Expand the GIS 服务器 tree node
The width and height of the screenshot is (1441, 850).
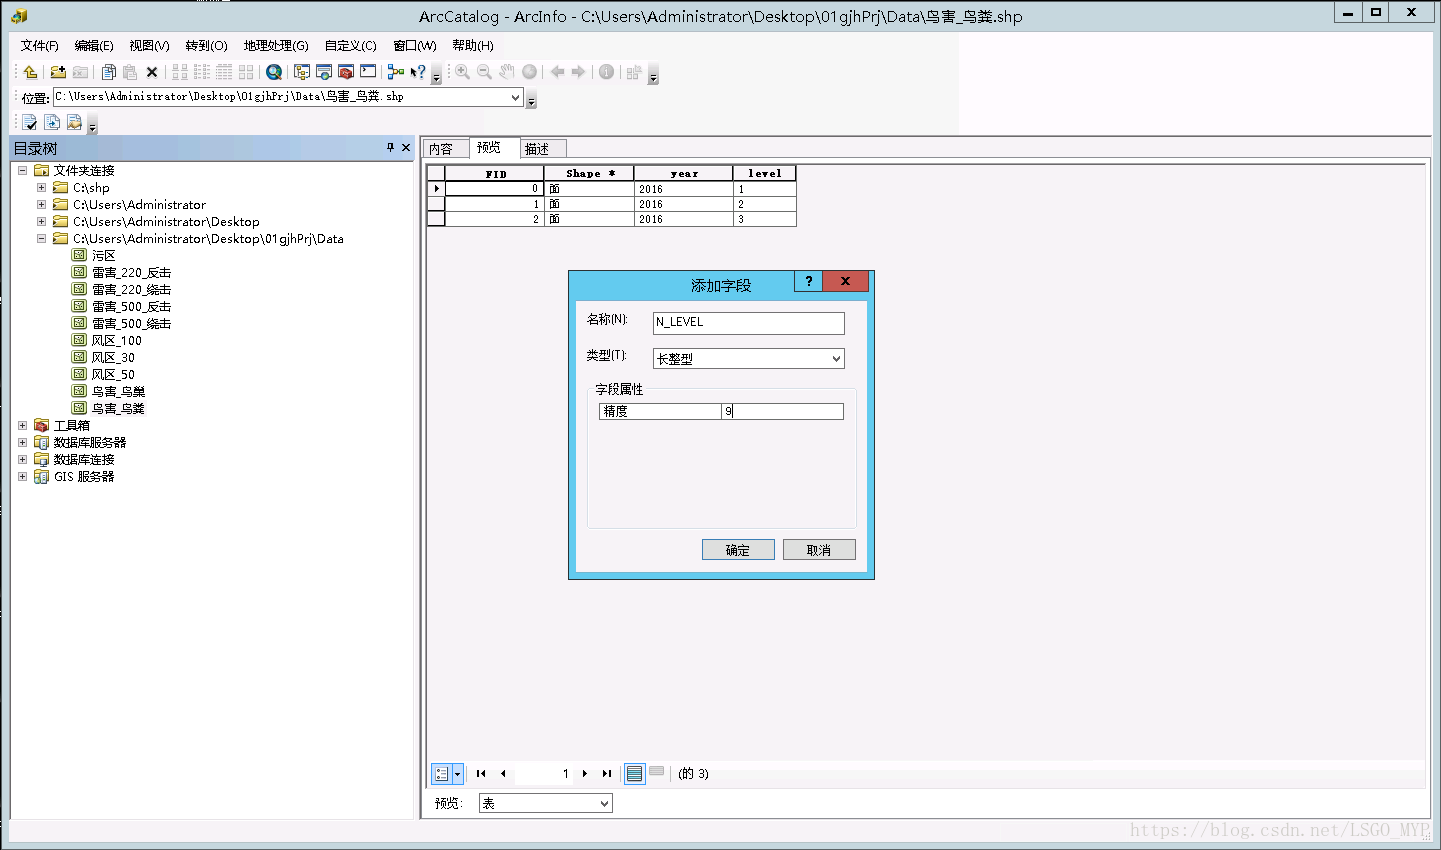pos(22,476)
